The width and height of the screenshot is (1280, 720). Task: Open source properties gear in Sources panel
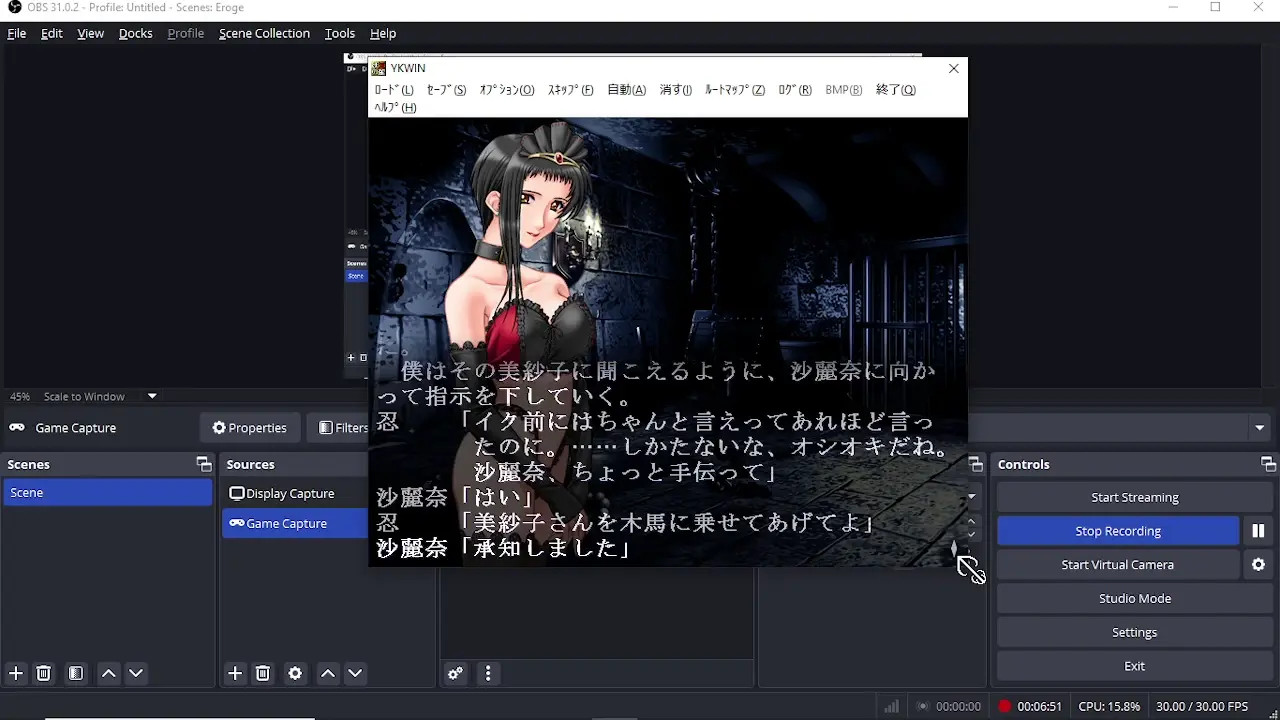[295, 674]
